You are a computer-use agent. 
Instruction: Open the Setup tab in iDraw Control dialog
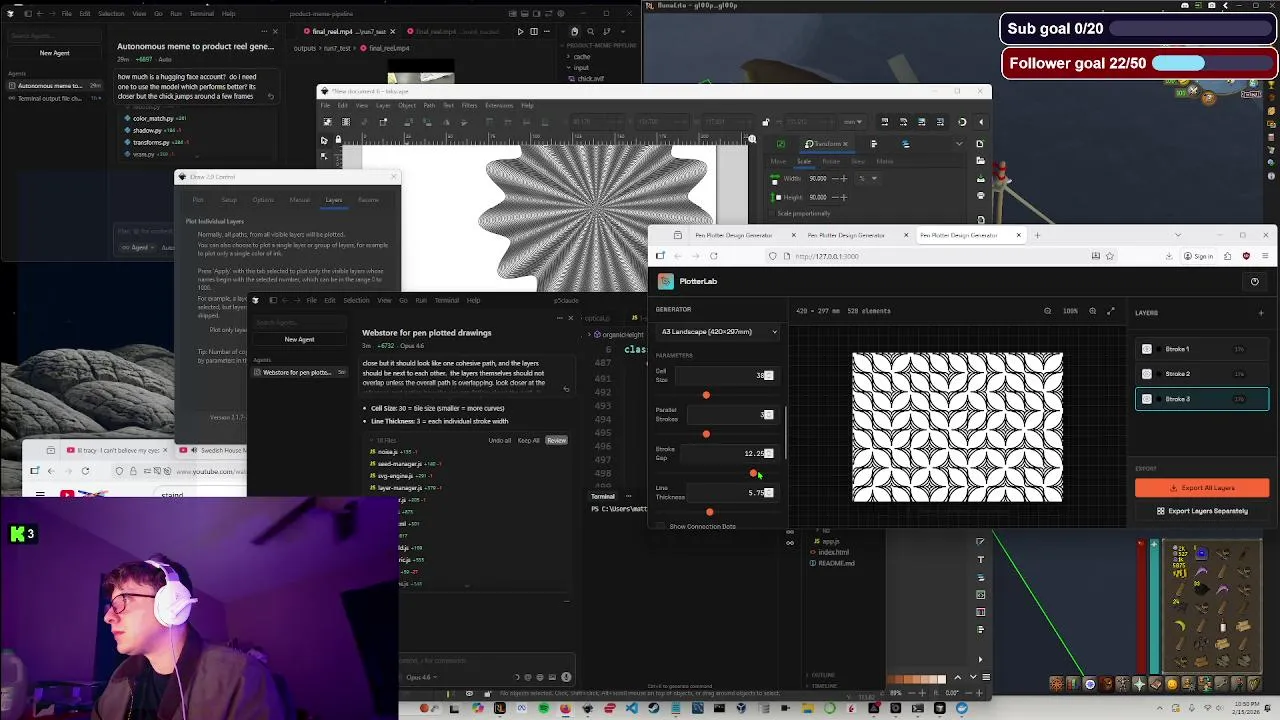tap(229, 200)
